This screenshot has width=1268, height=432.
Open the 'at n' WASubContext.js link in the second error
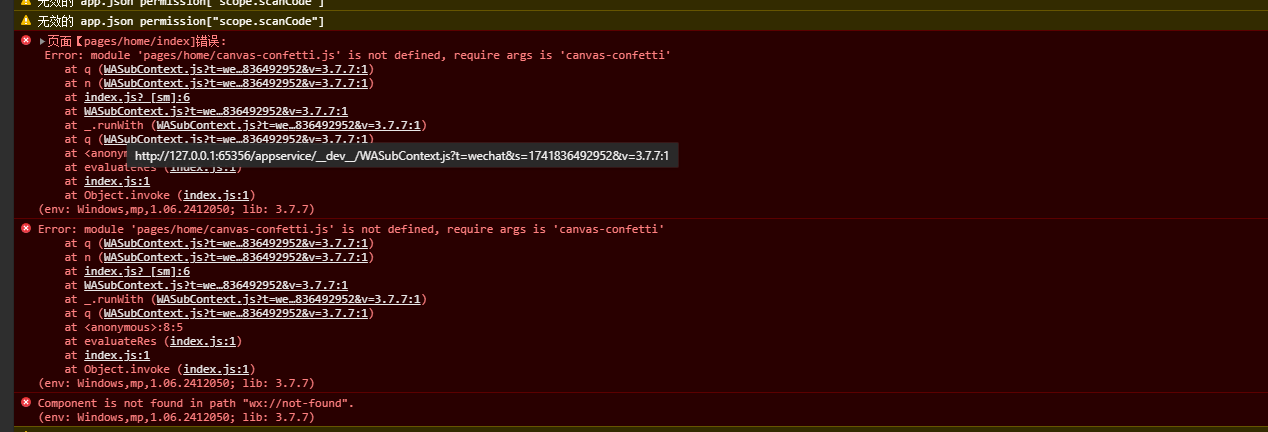[x=236, y=257]
